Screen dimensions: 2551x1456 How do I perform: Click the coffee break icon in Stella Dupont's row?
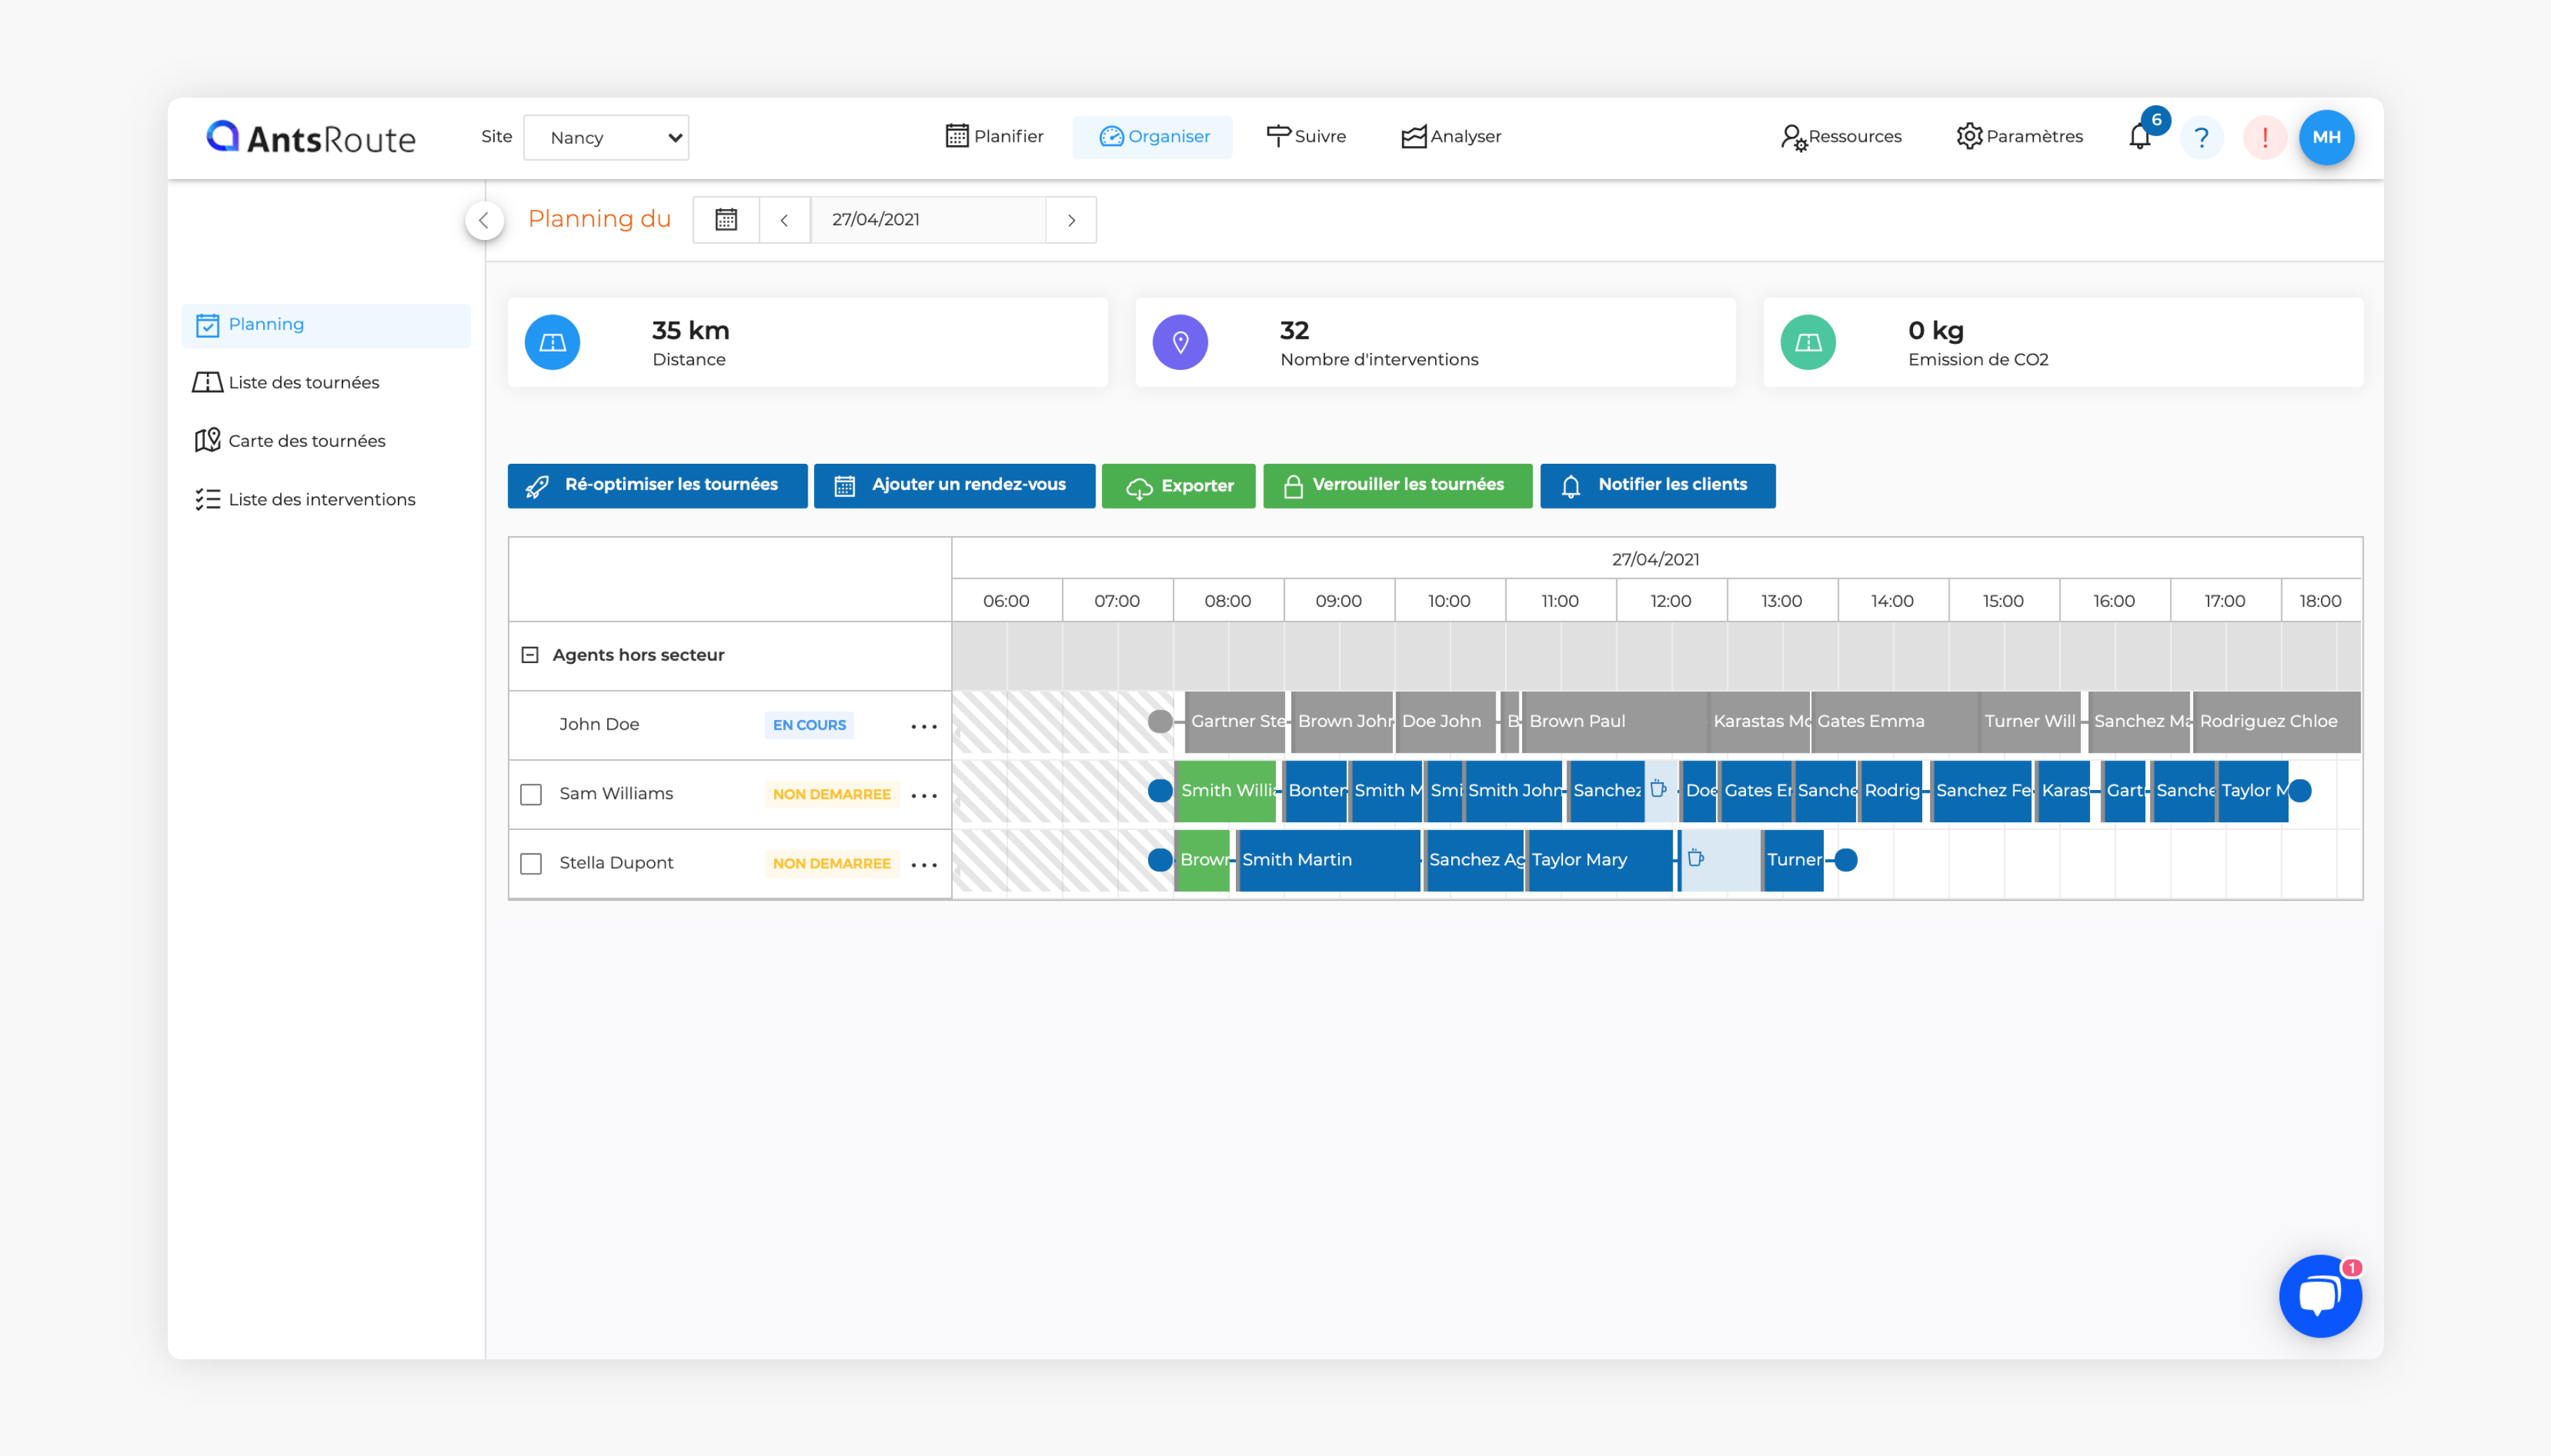(1696, 858)
